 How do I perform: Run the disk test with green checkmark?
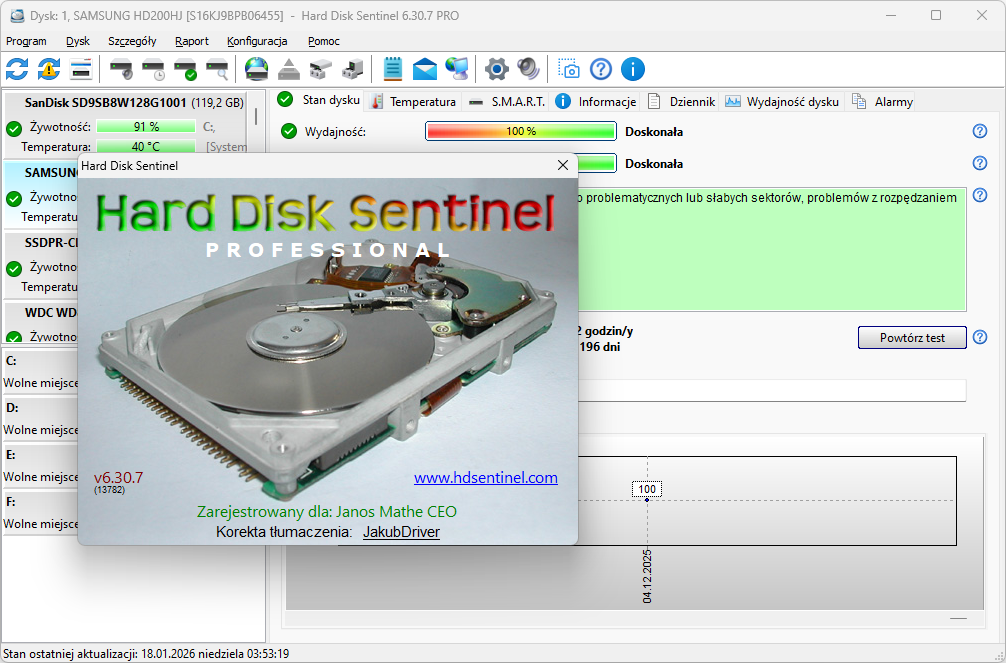(186, 69)
